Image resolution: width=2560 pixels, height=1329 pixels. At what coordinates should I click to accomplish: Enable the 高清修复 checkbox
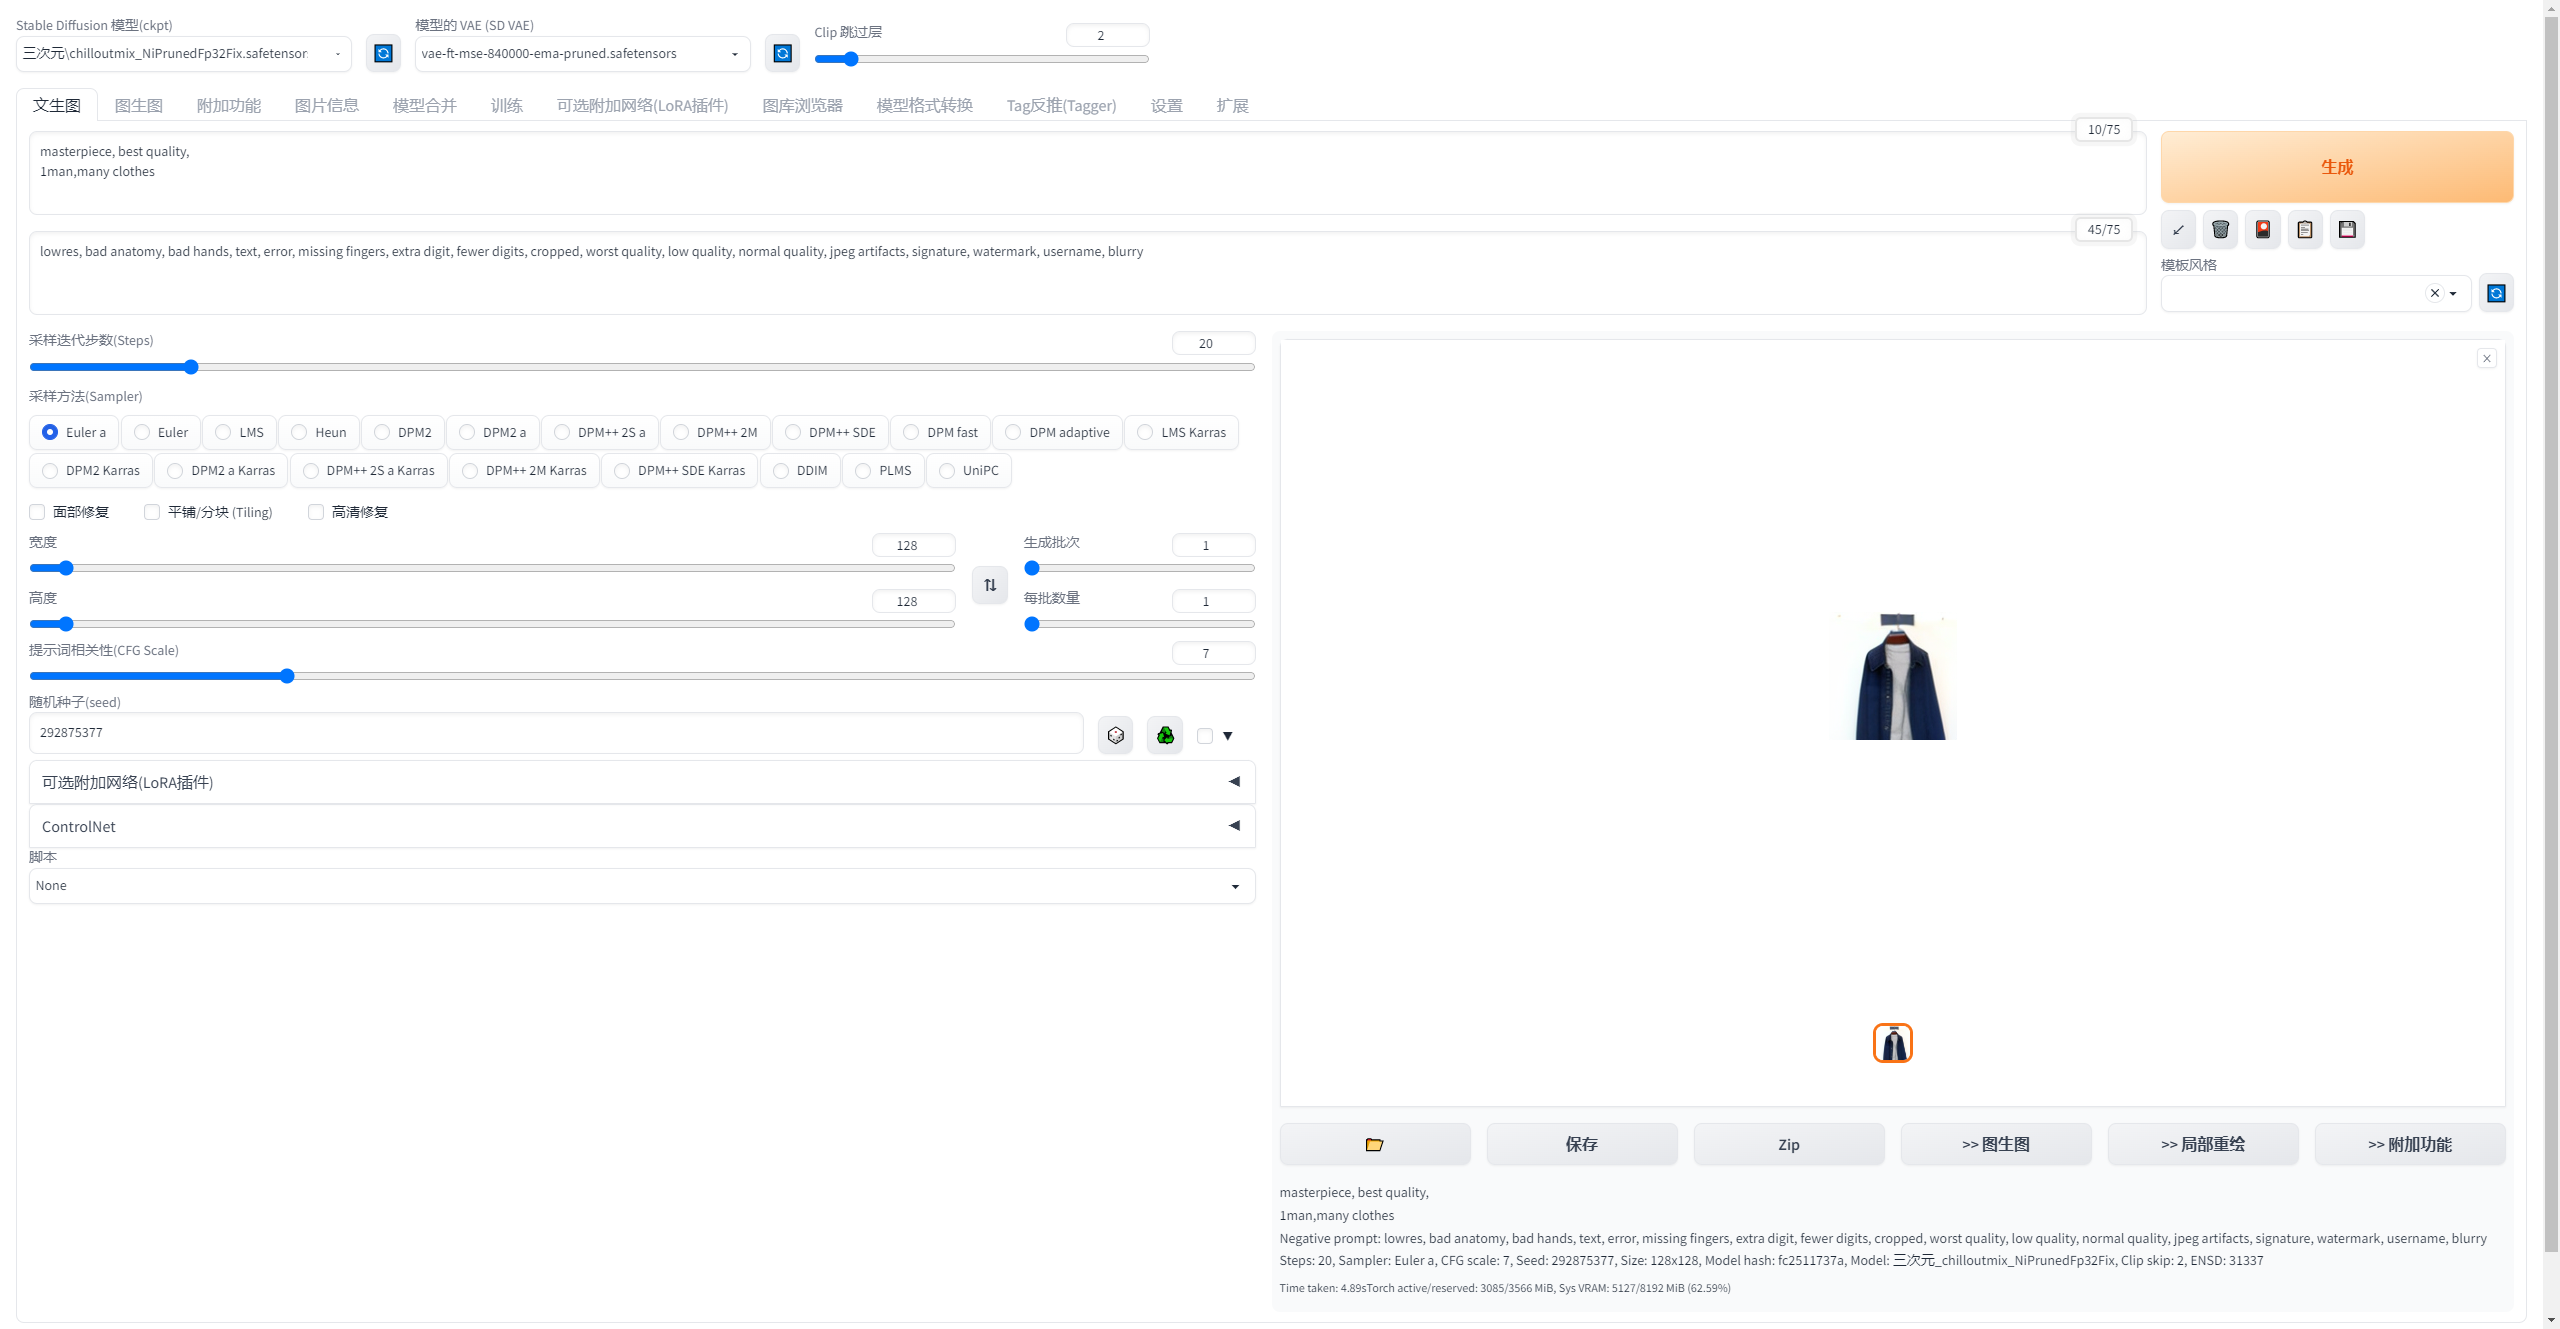(316, 512)
